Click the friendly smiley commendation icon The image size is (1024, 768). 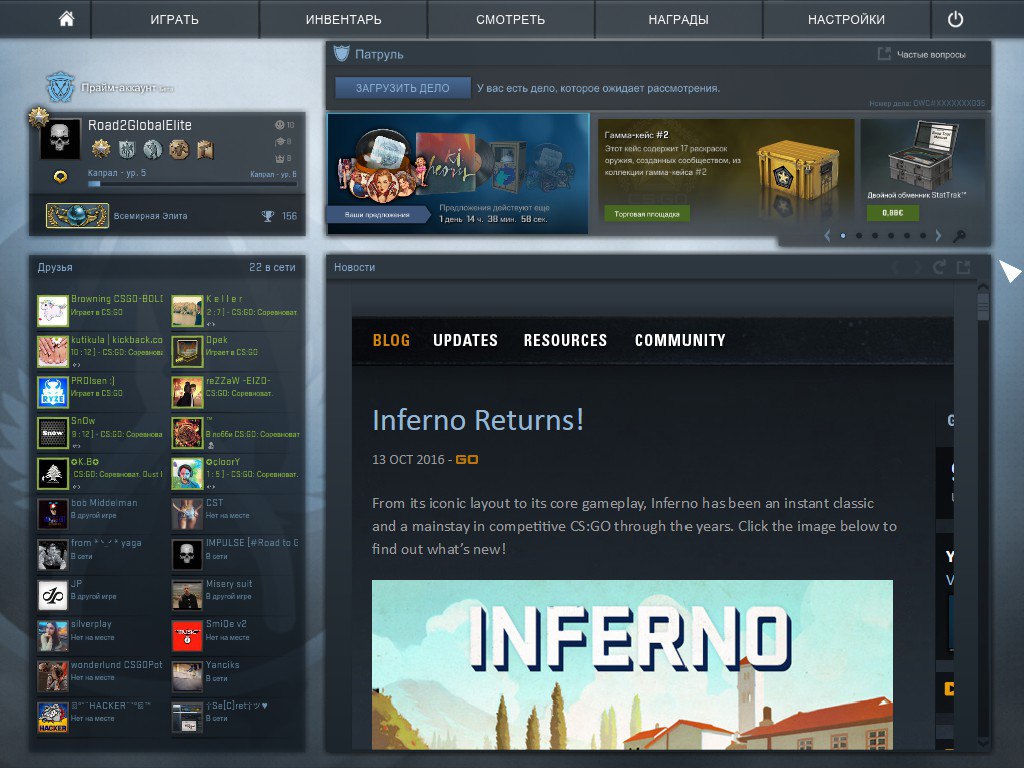click(x=280, y=125)
